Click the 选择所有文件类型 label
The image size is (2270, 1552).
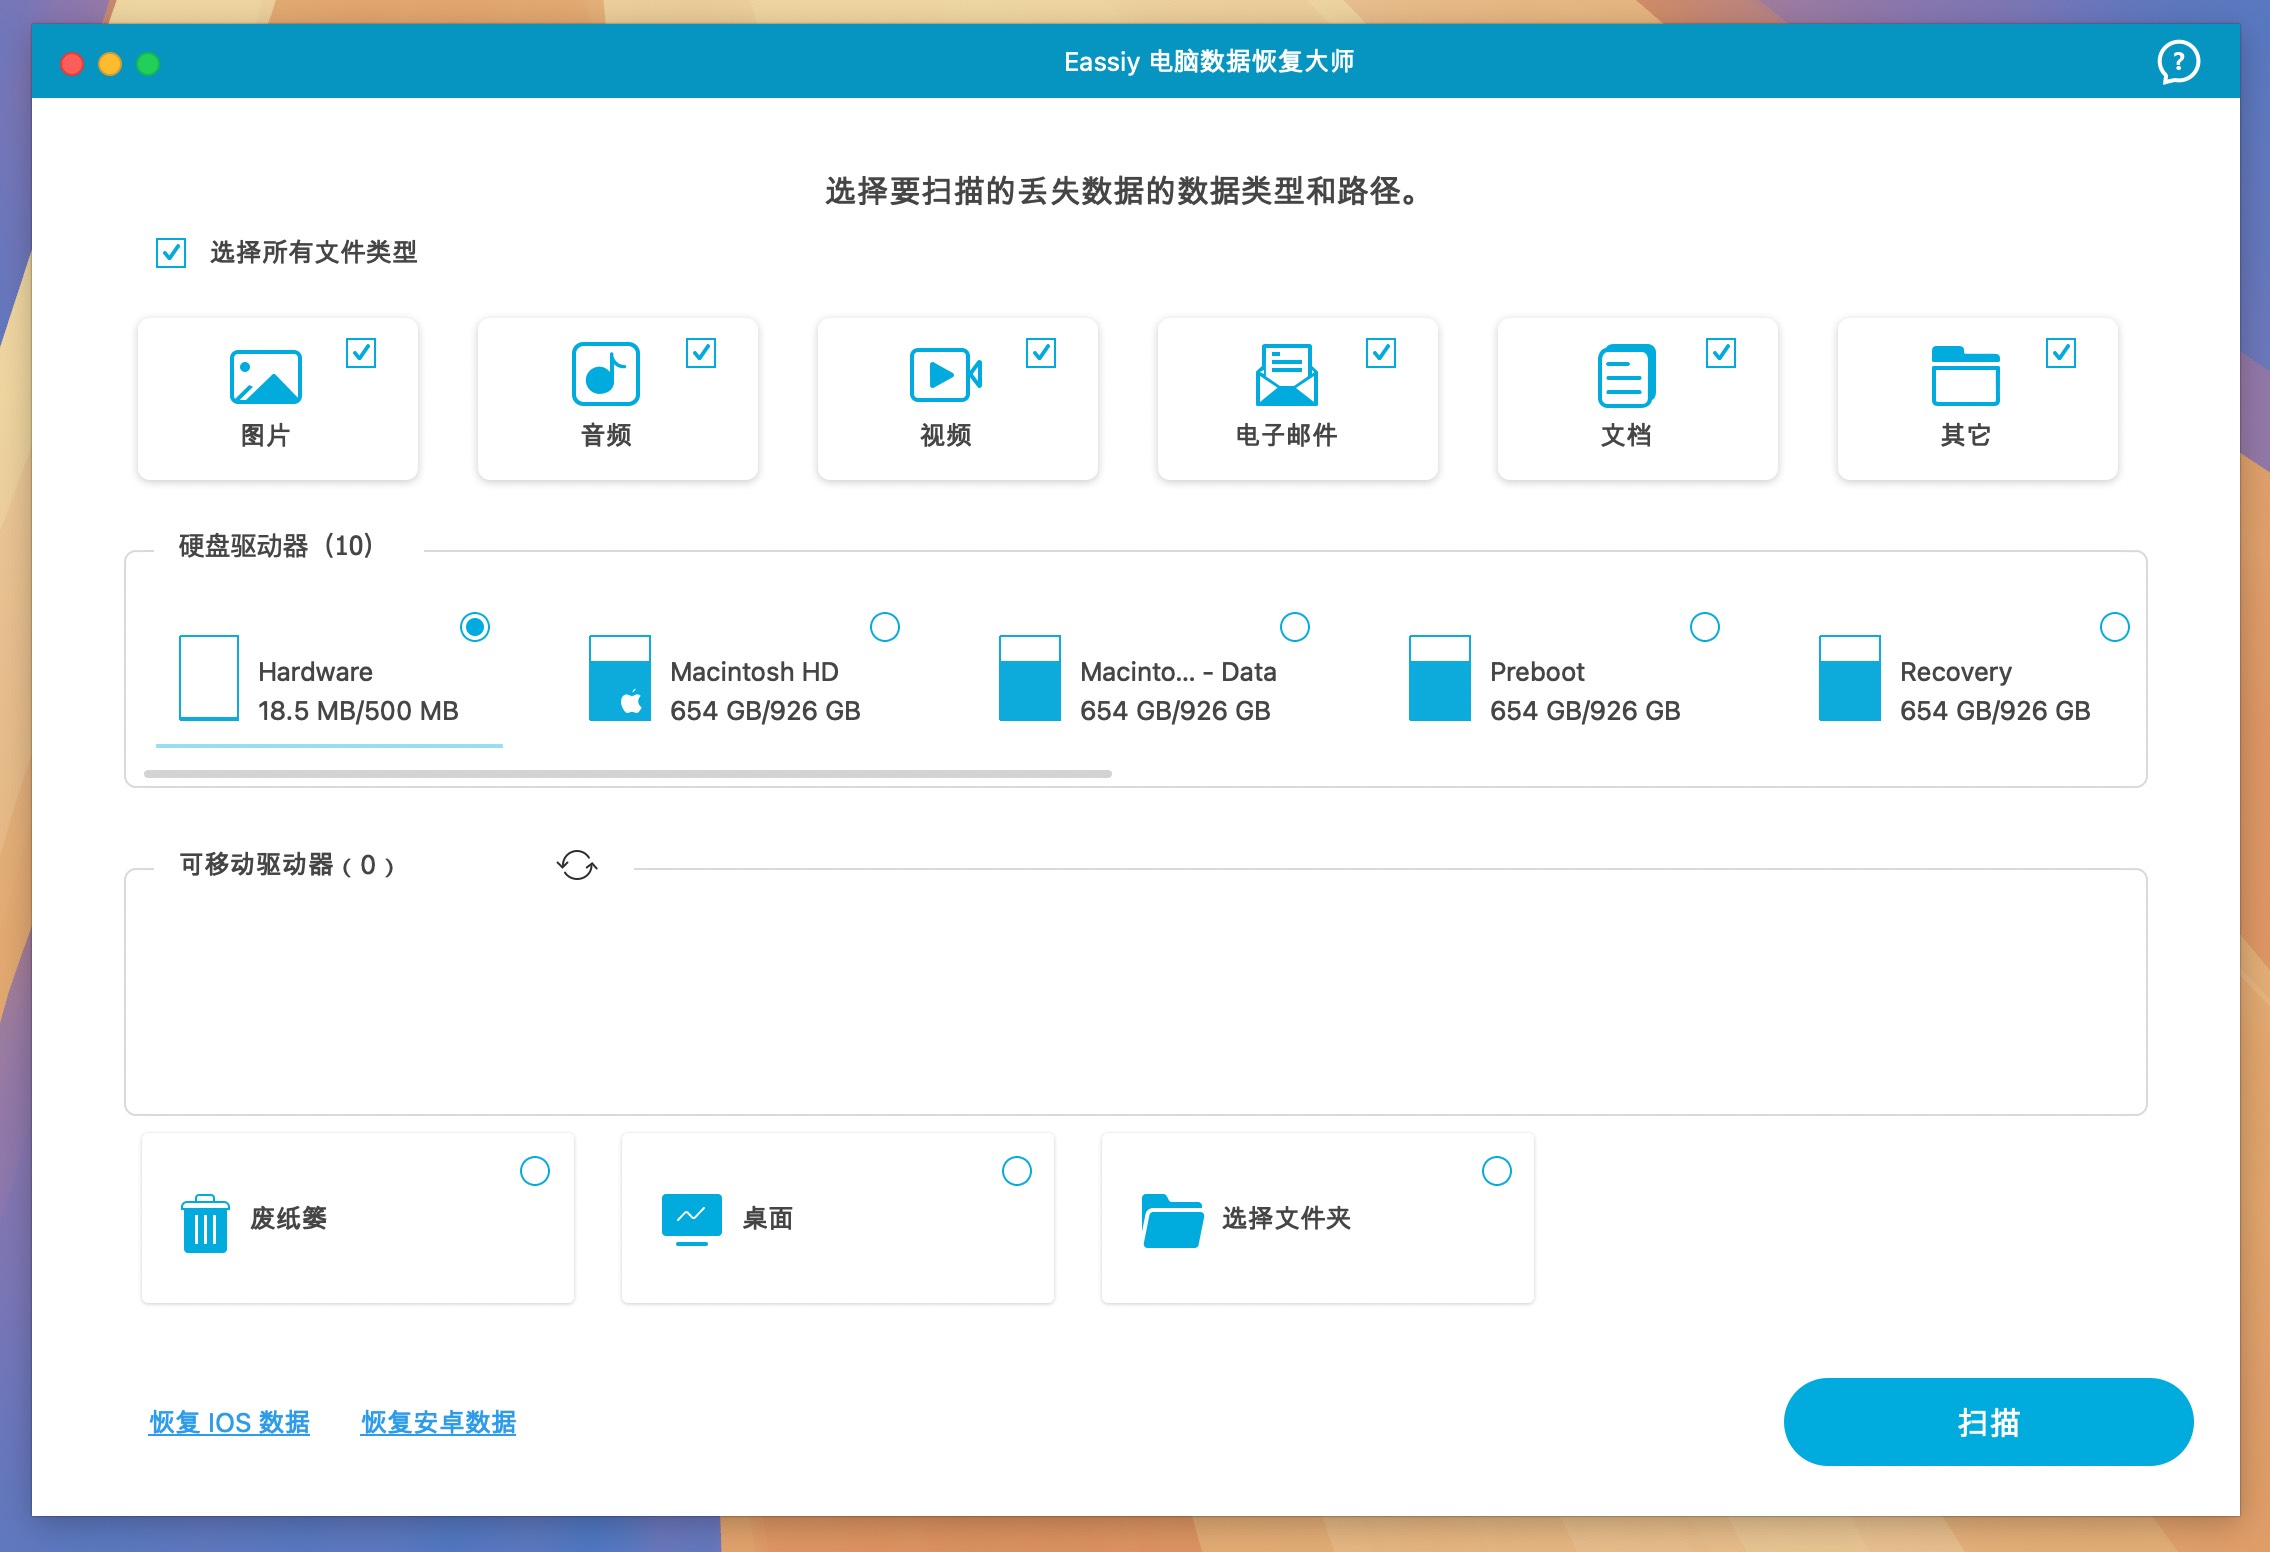[313, 252]
